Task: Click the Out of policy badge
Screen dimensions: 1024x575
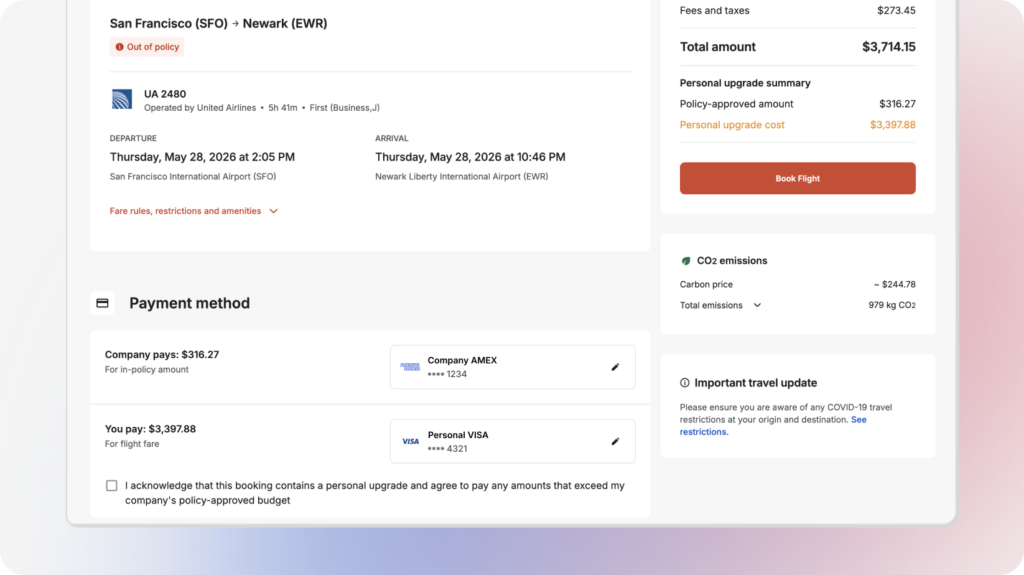Action: 147,47
